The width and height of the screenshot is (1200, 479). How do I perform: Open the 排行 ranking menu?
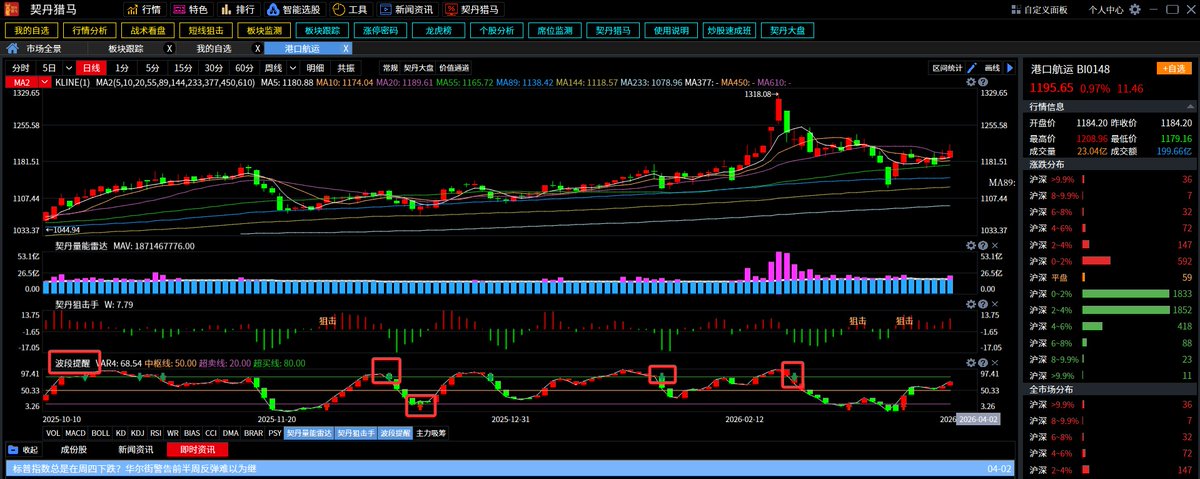coord(237,9)
